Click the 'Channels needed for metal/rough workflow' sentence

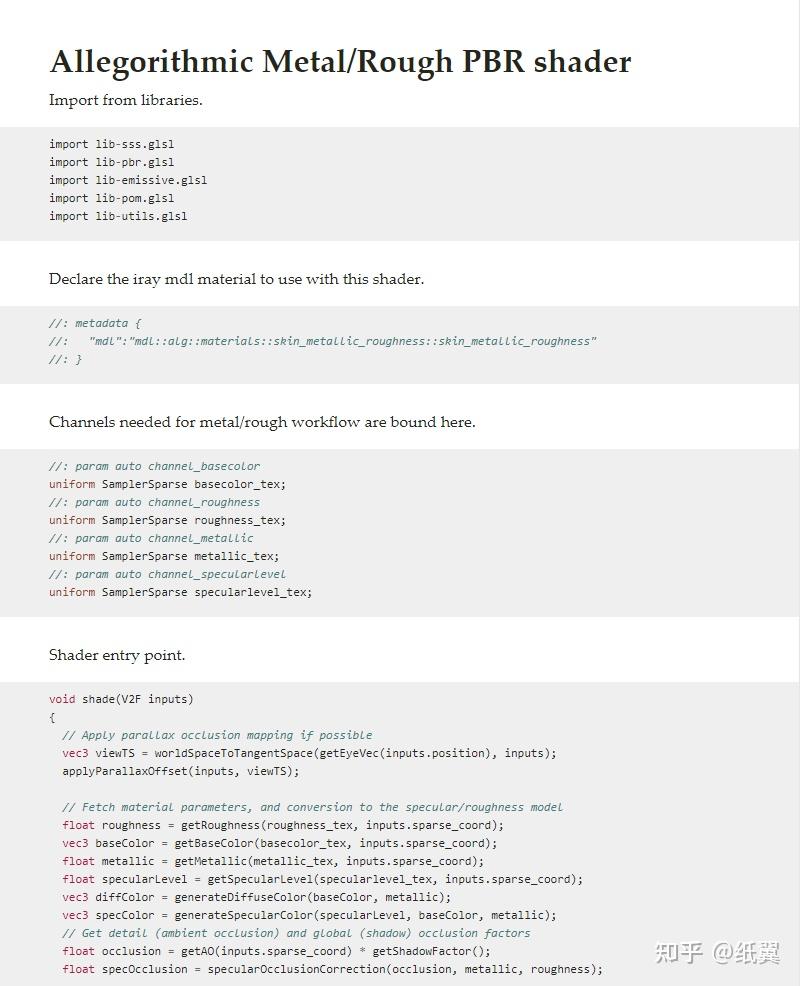pos(262,422)
